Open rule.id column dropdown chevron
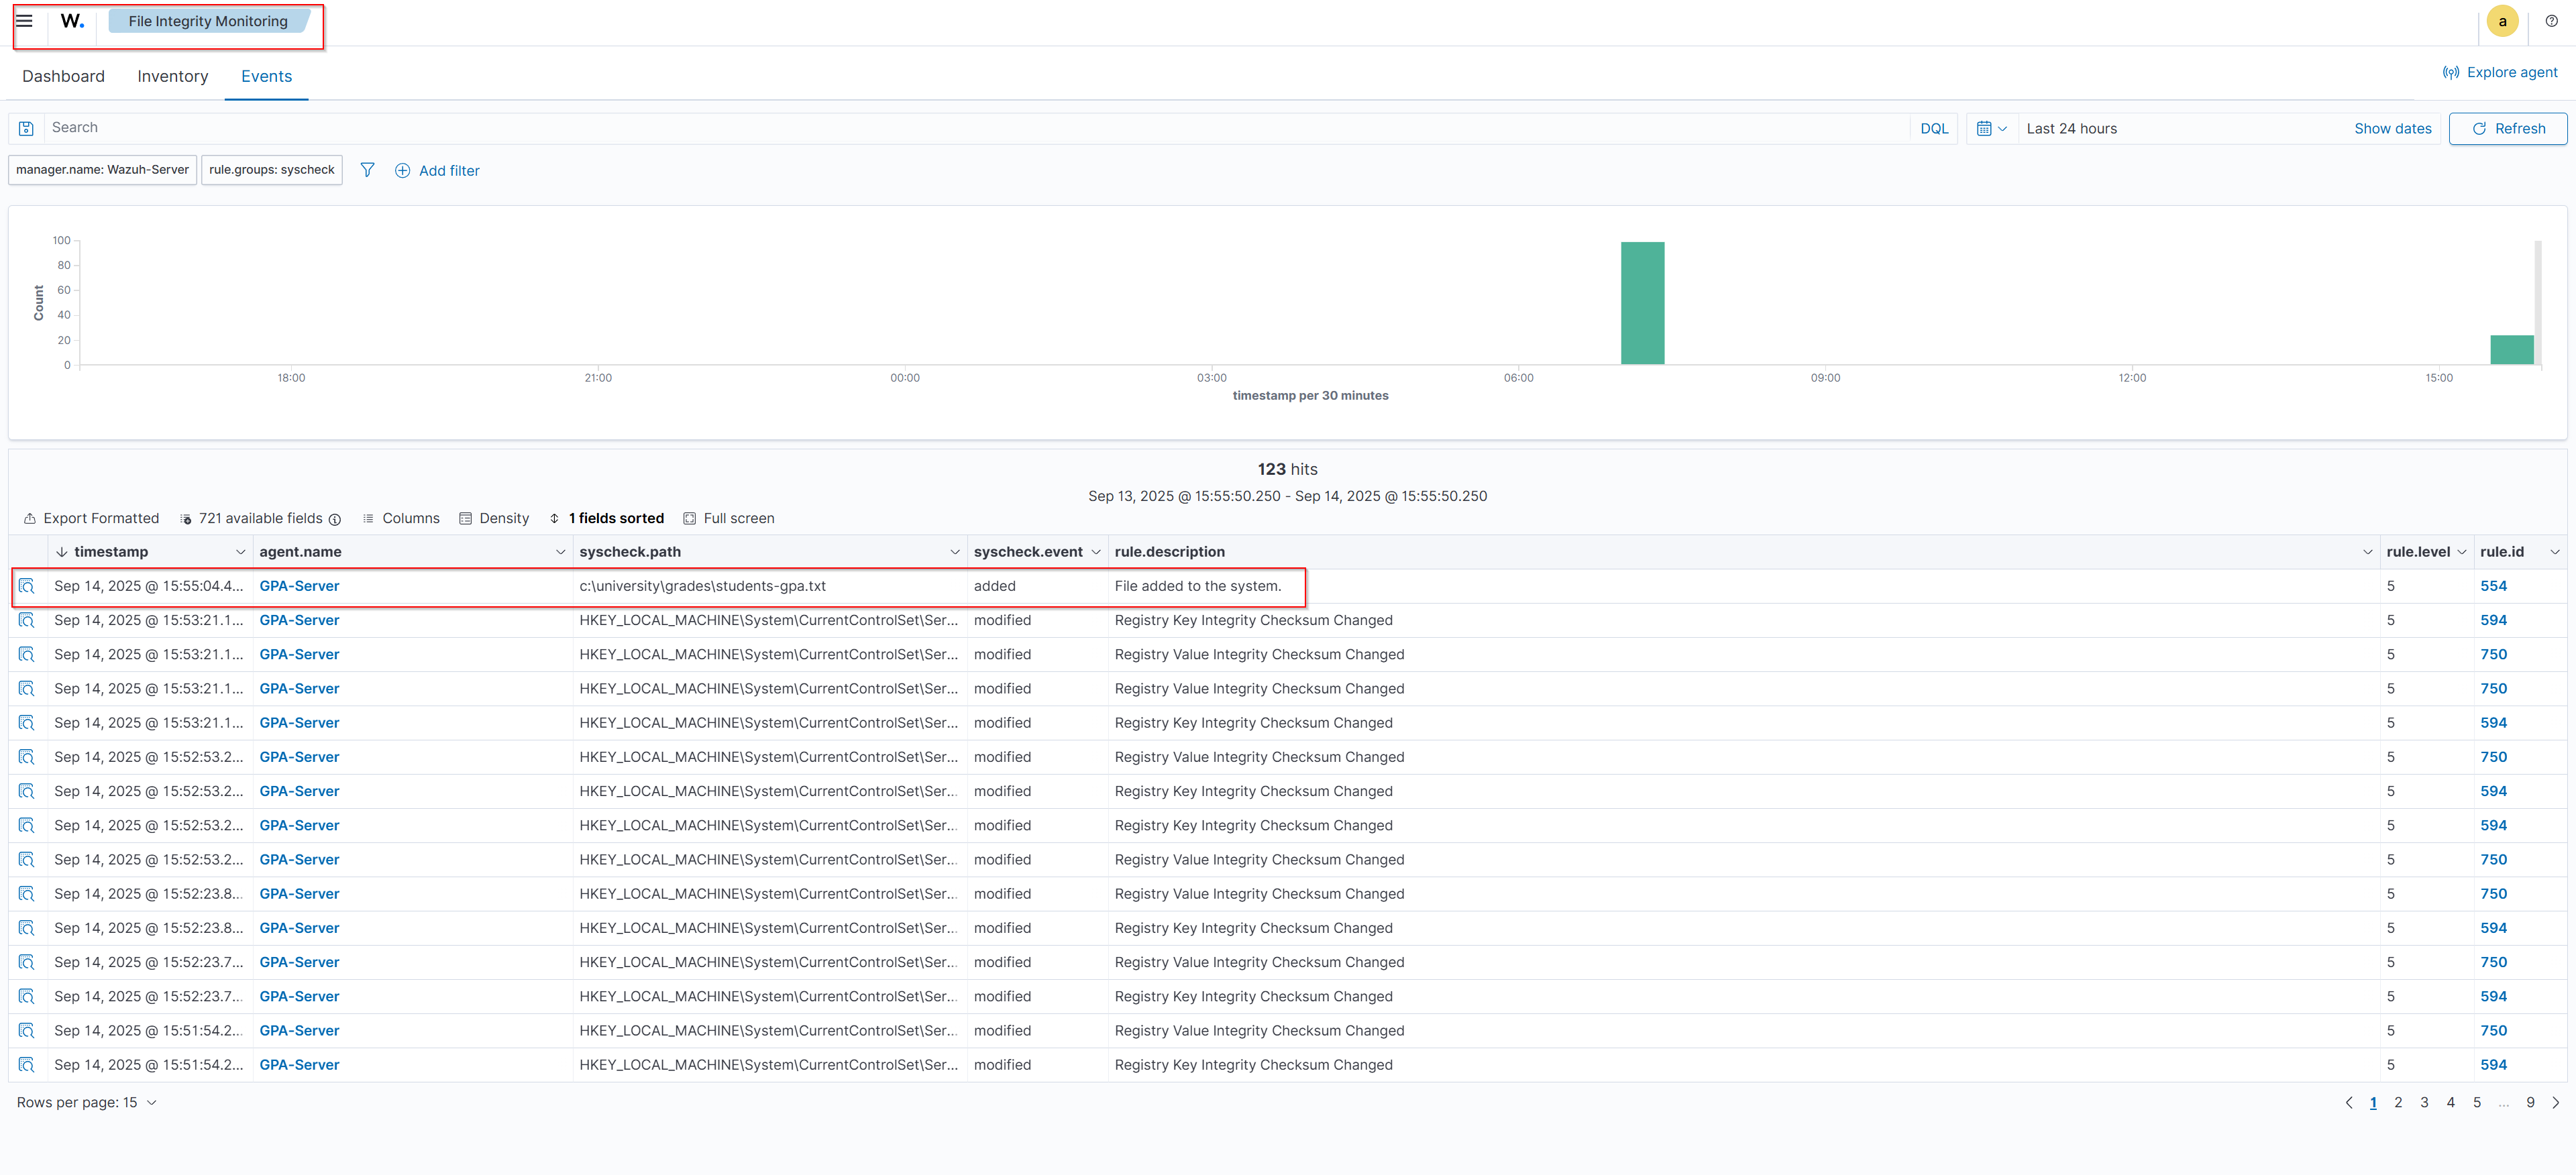2576x1175 pixels. [2554, 552]
